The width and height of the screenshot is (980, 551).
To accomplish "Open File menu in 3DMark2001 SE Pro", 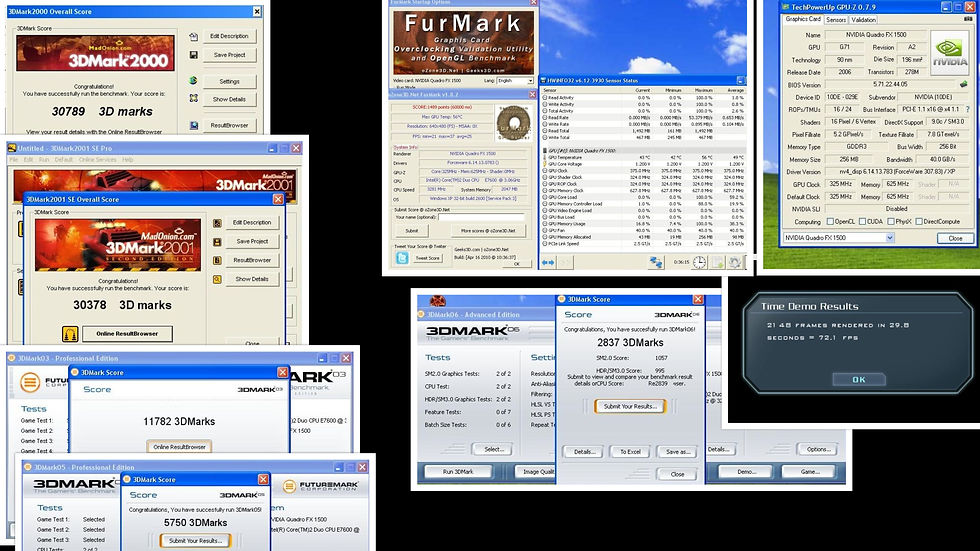I will [14, 160].
